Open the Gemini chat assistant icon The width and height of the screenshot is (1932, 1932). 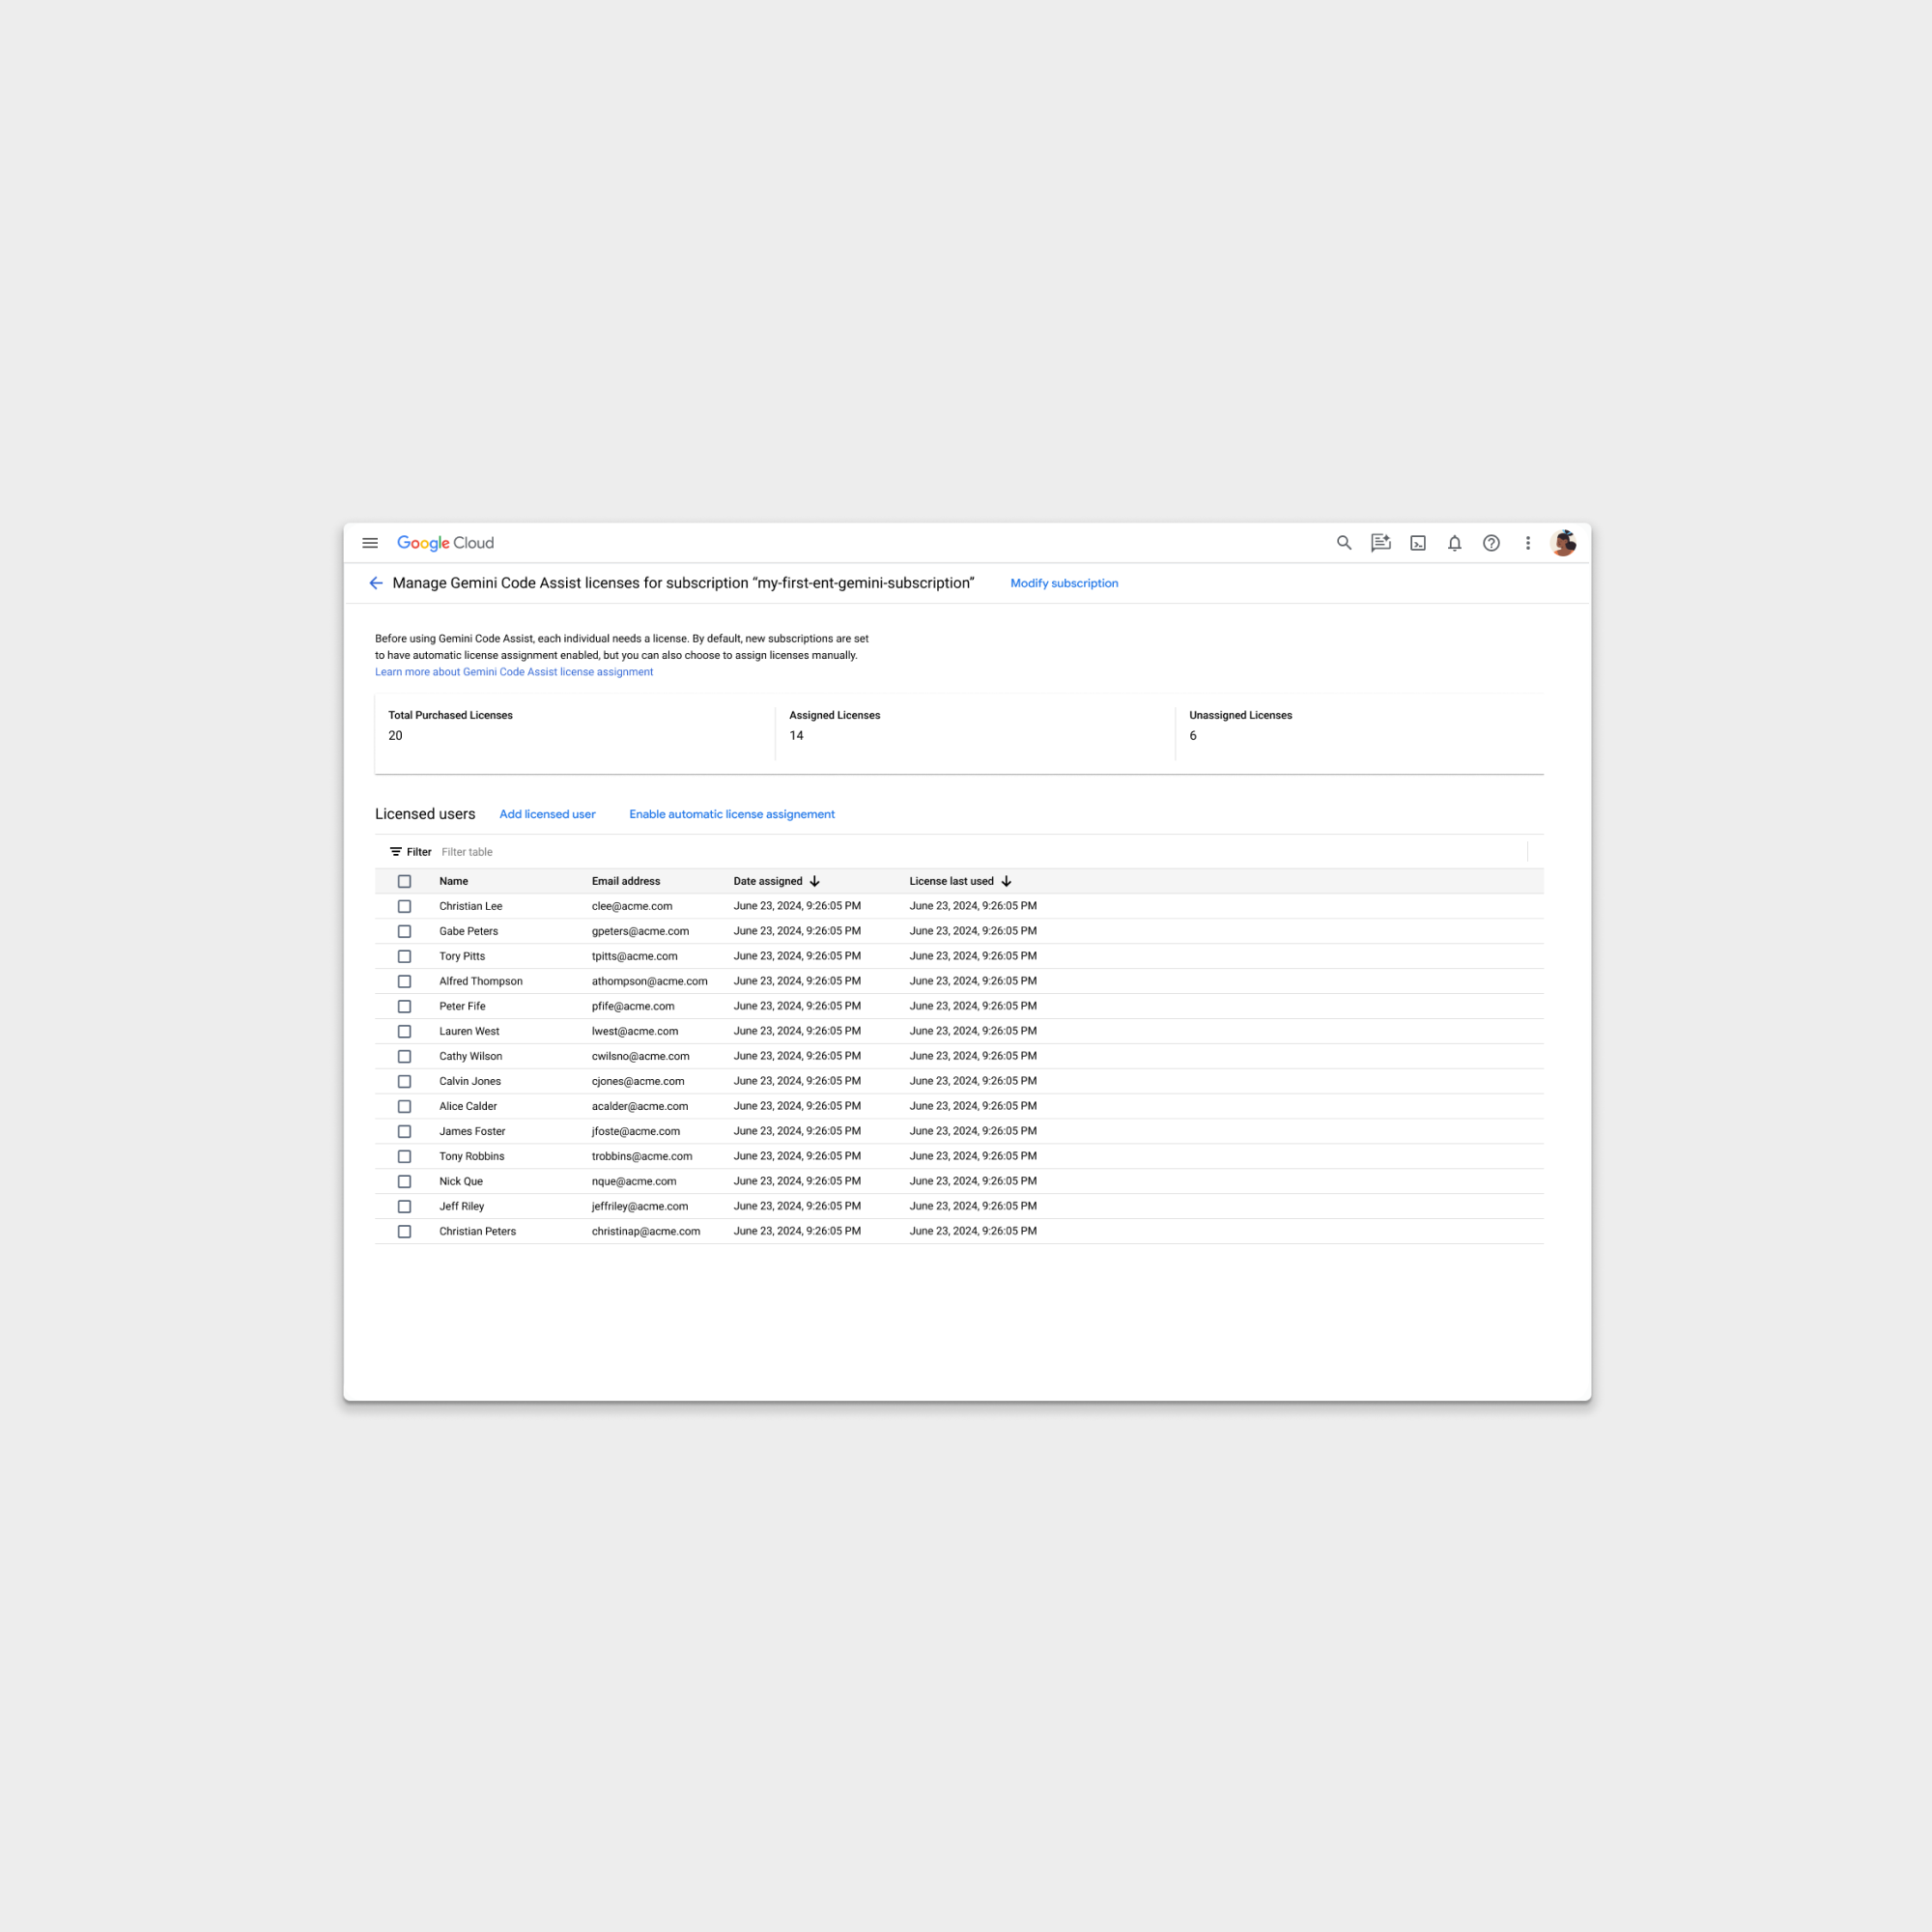(x=1381, y=543)
